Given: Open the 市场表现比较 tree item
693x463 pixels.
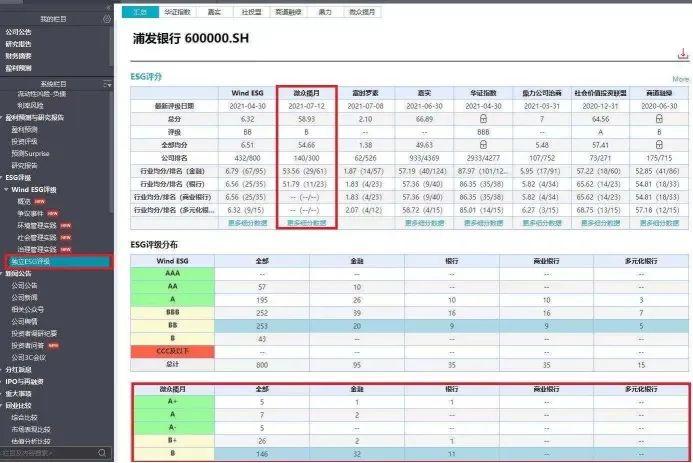Looking at the screenshot, I should 30,429.
